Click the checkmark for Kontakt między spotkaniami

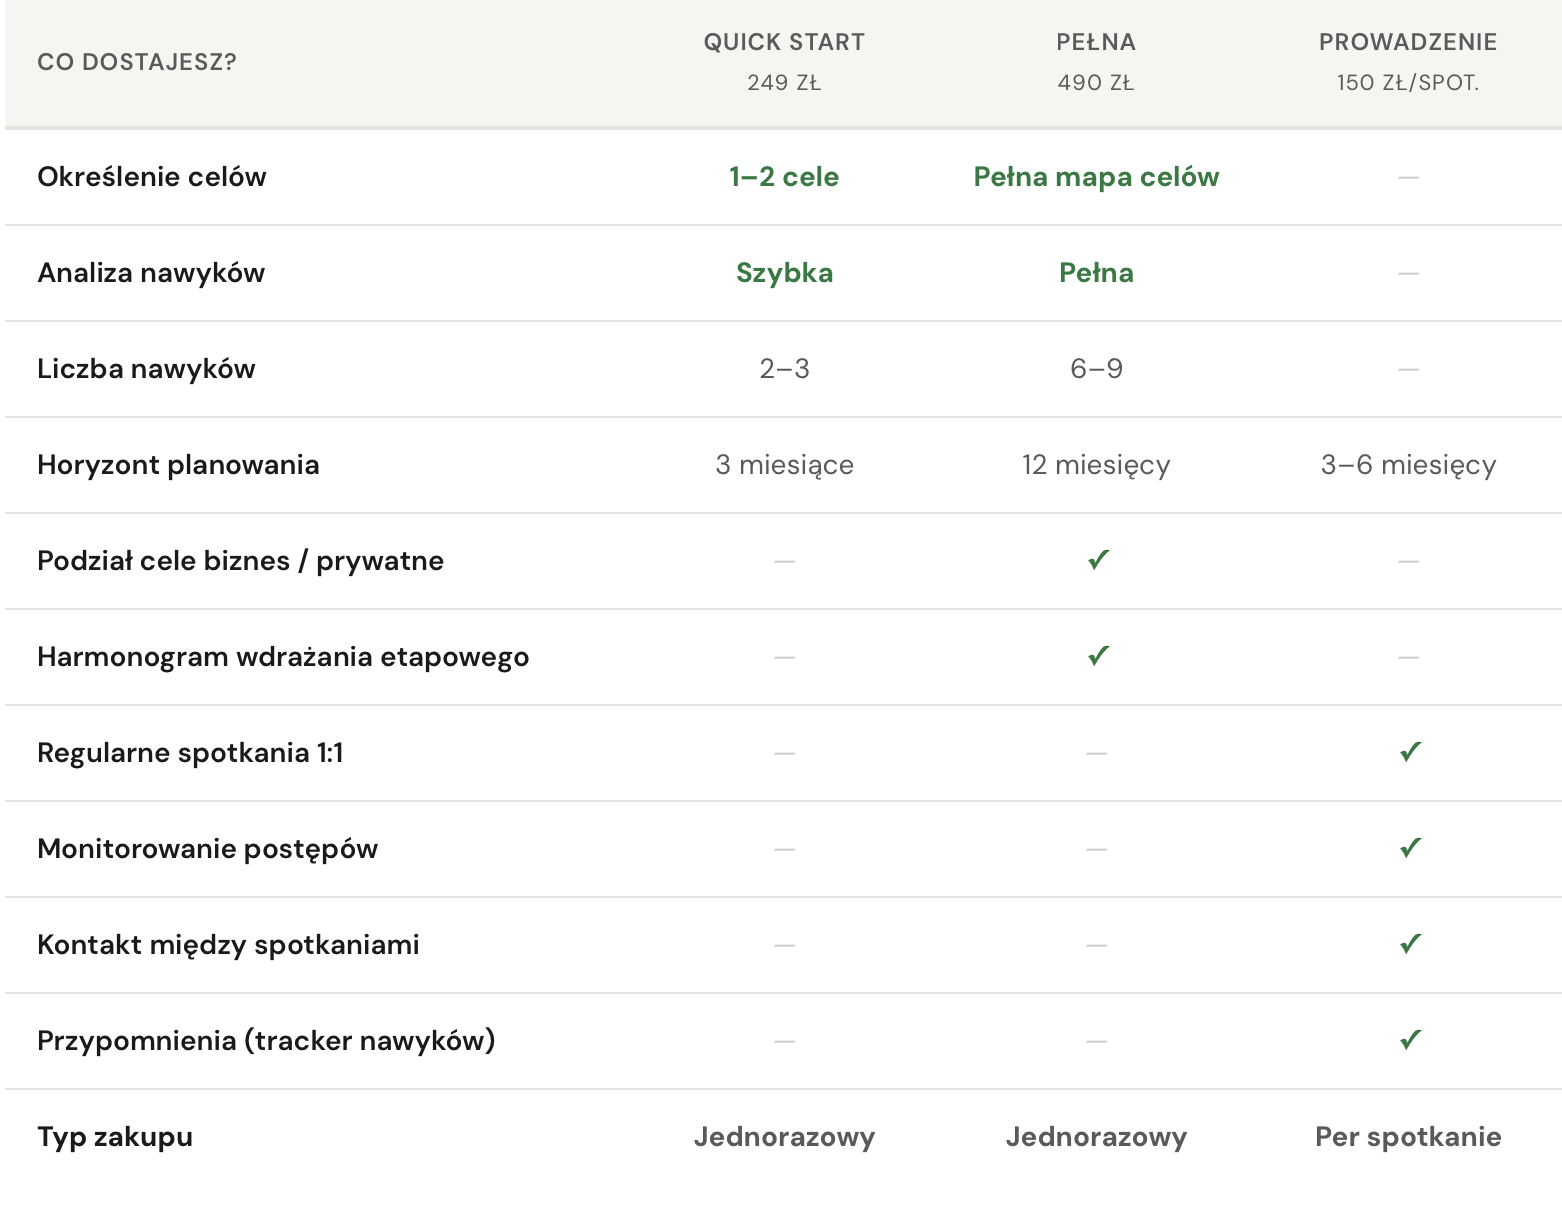tap(1409, 944)
